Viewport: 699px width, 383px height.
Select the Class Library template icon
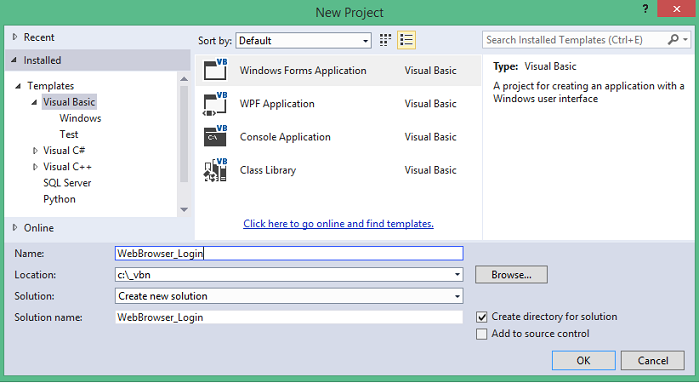click(215, 170)
